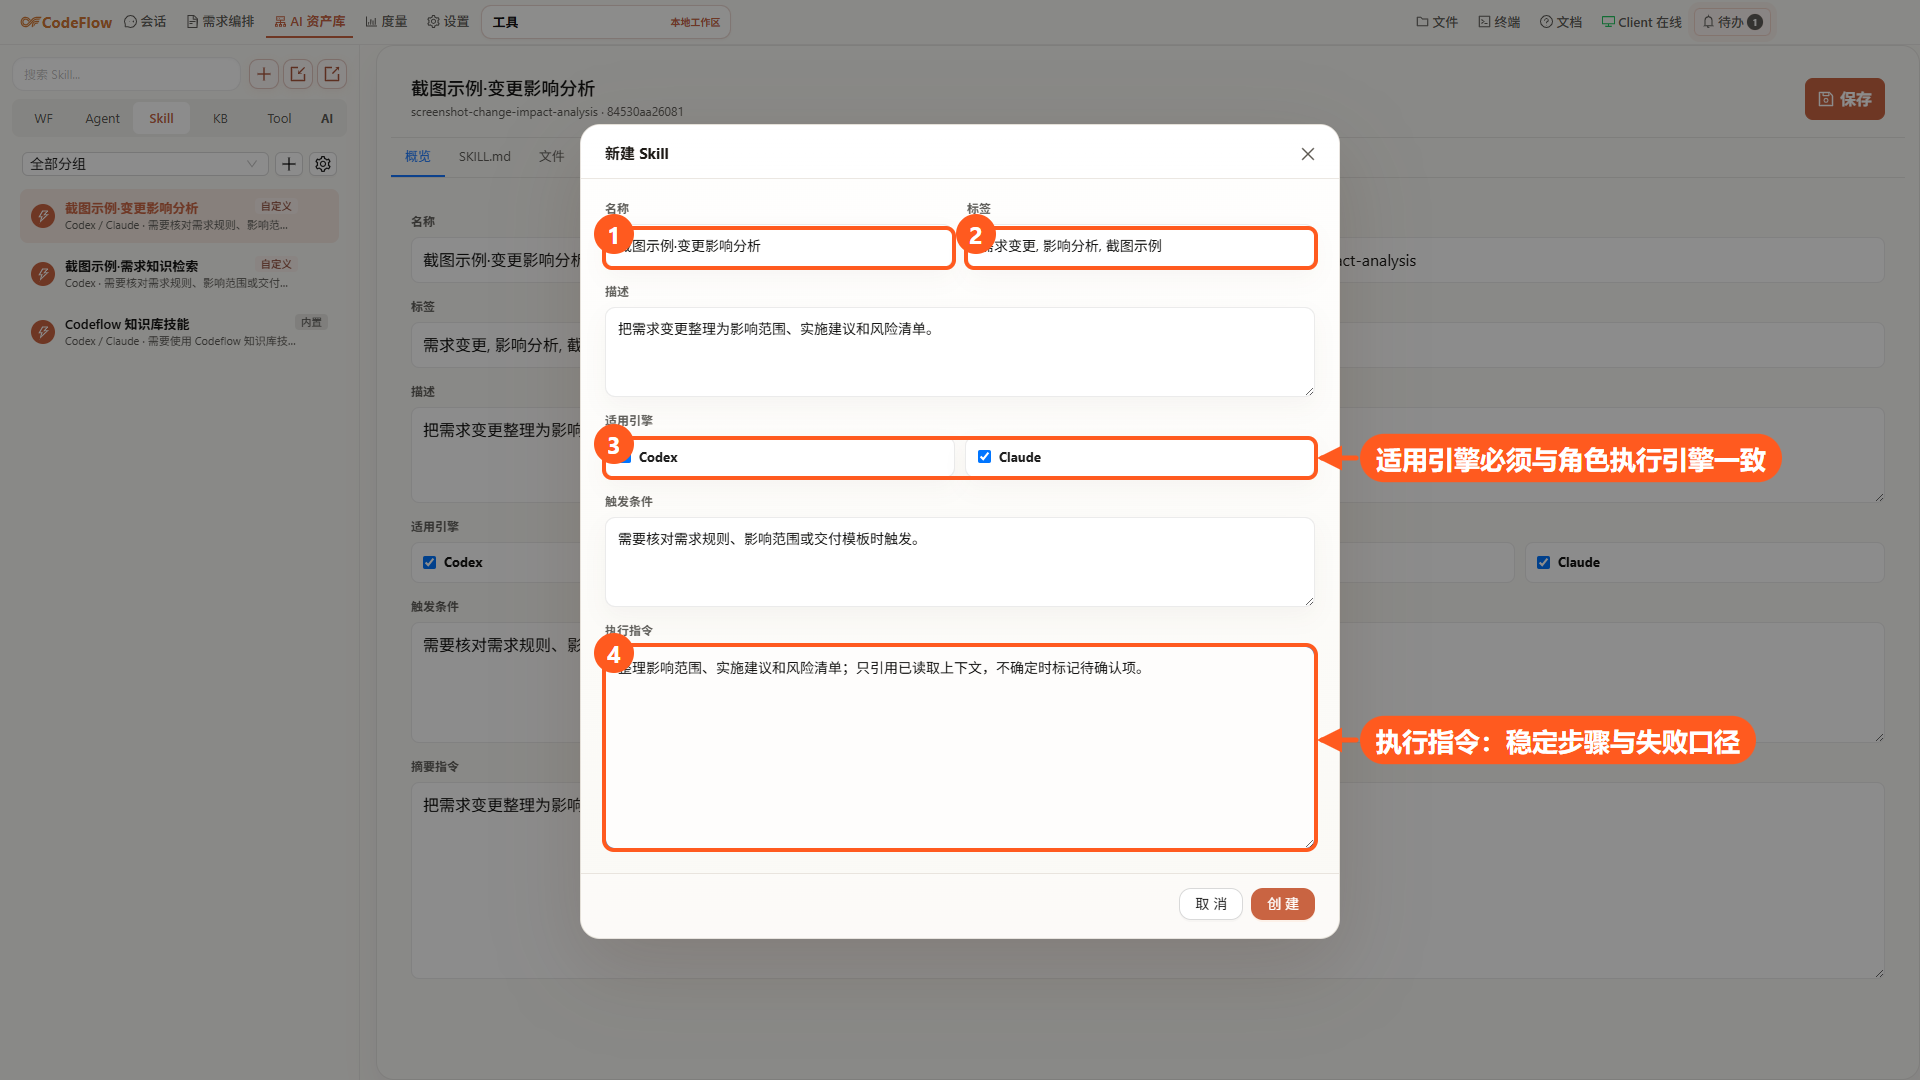The height and width of the screenshot is (1080, 1920).
Task: Click the 名称 input in the dialog
Action: pyautogui.click(x=779, y=246)
